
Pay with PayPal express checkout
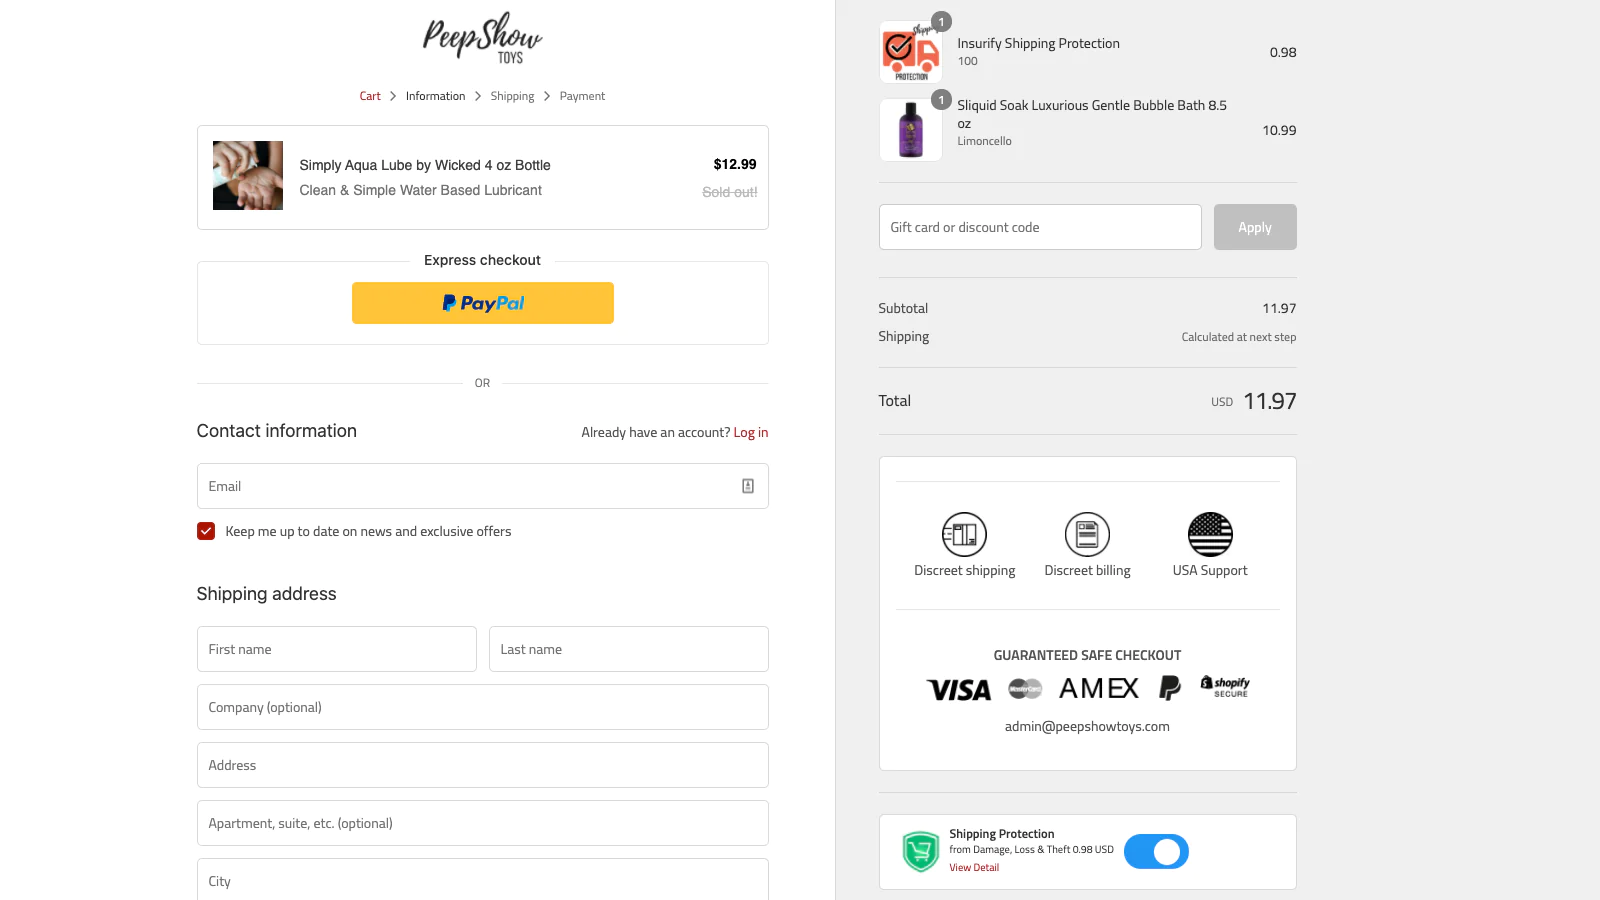tap(482, 303)
